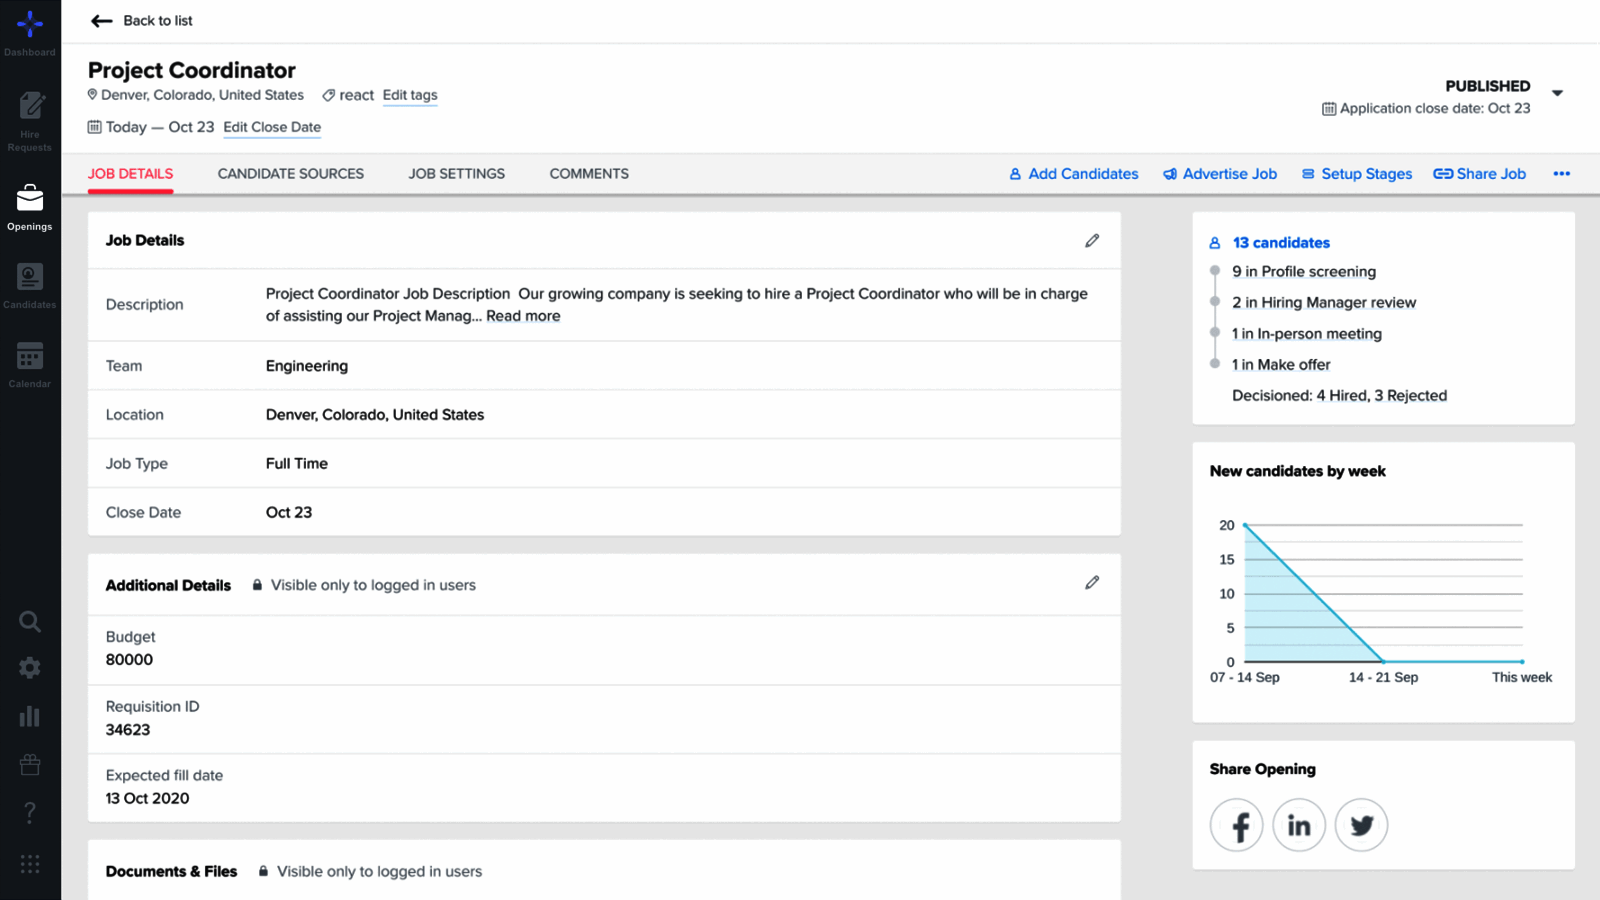The height and width of the screenshot is (900, 1600).
Task: Open the reports bar chart icon
Action: [x=30, y=716]
